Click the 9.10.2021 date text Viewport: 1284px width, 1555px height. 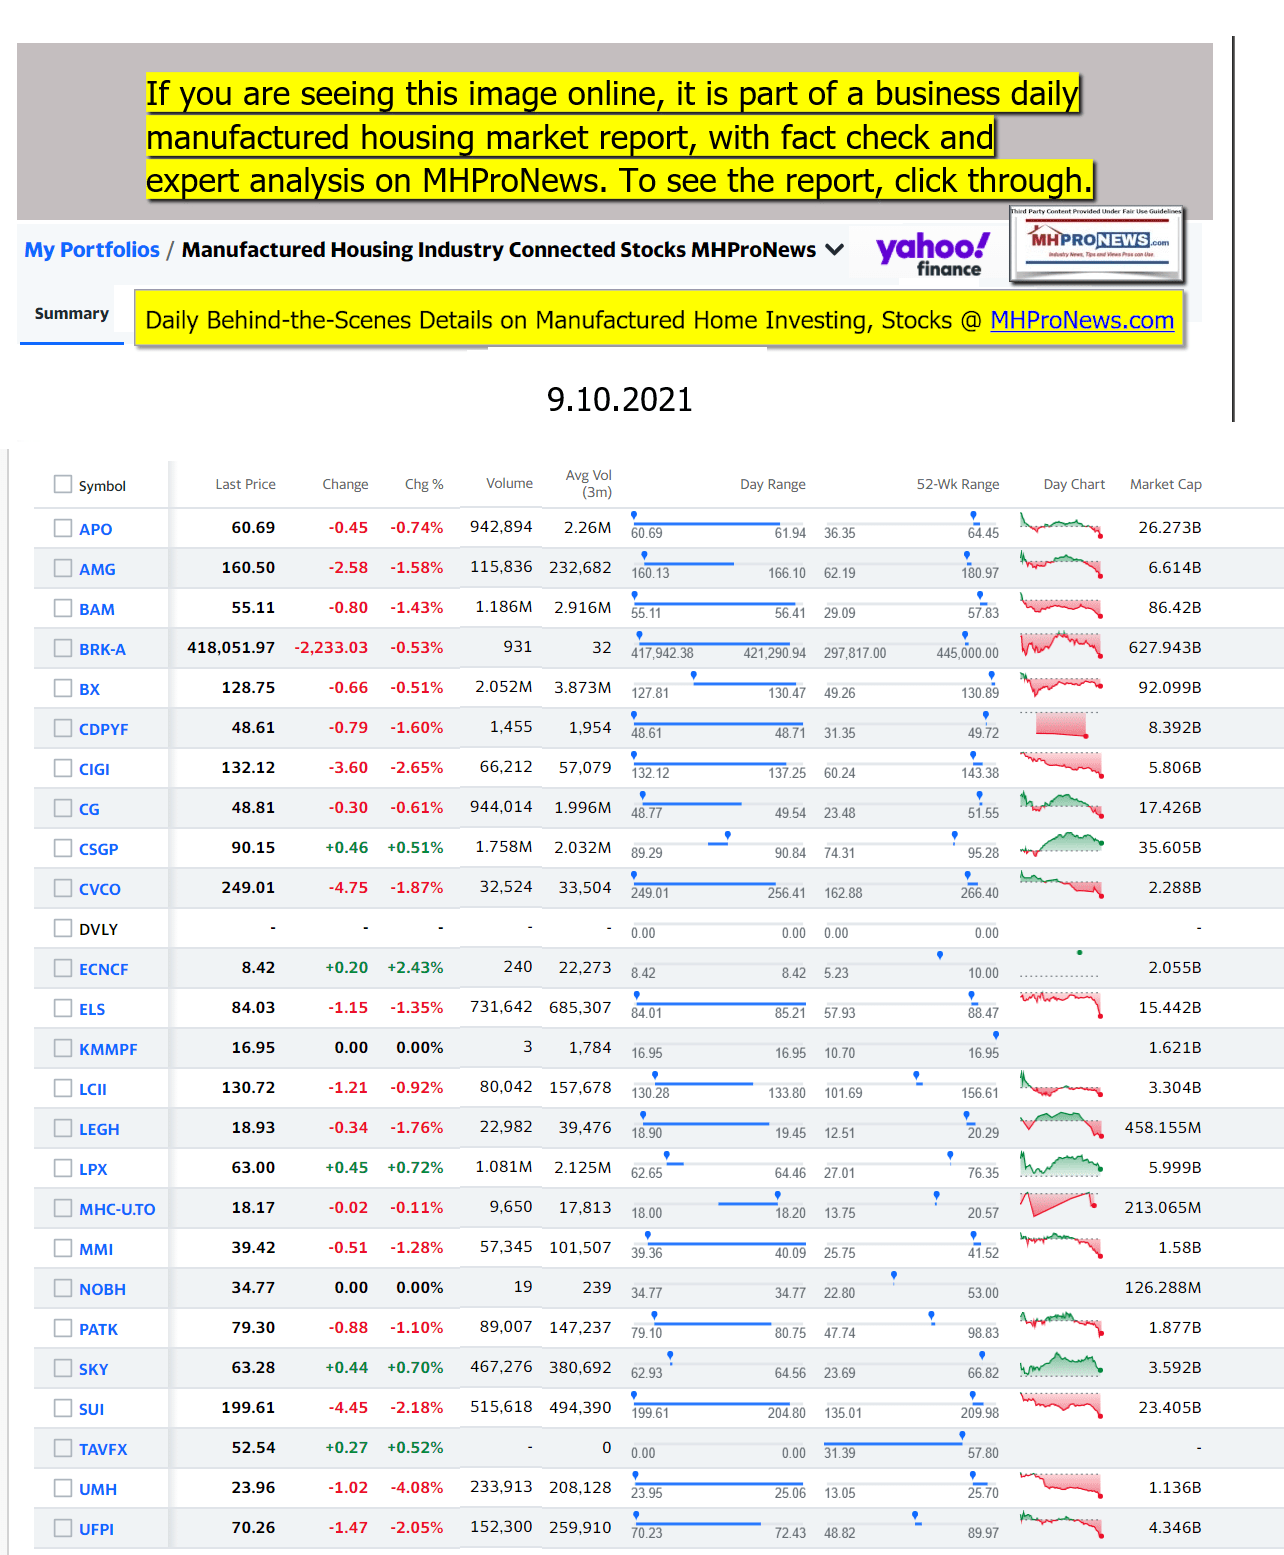click(x=619, y=399)
